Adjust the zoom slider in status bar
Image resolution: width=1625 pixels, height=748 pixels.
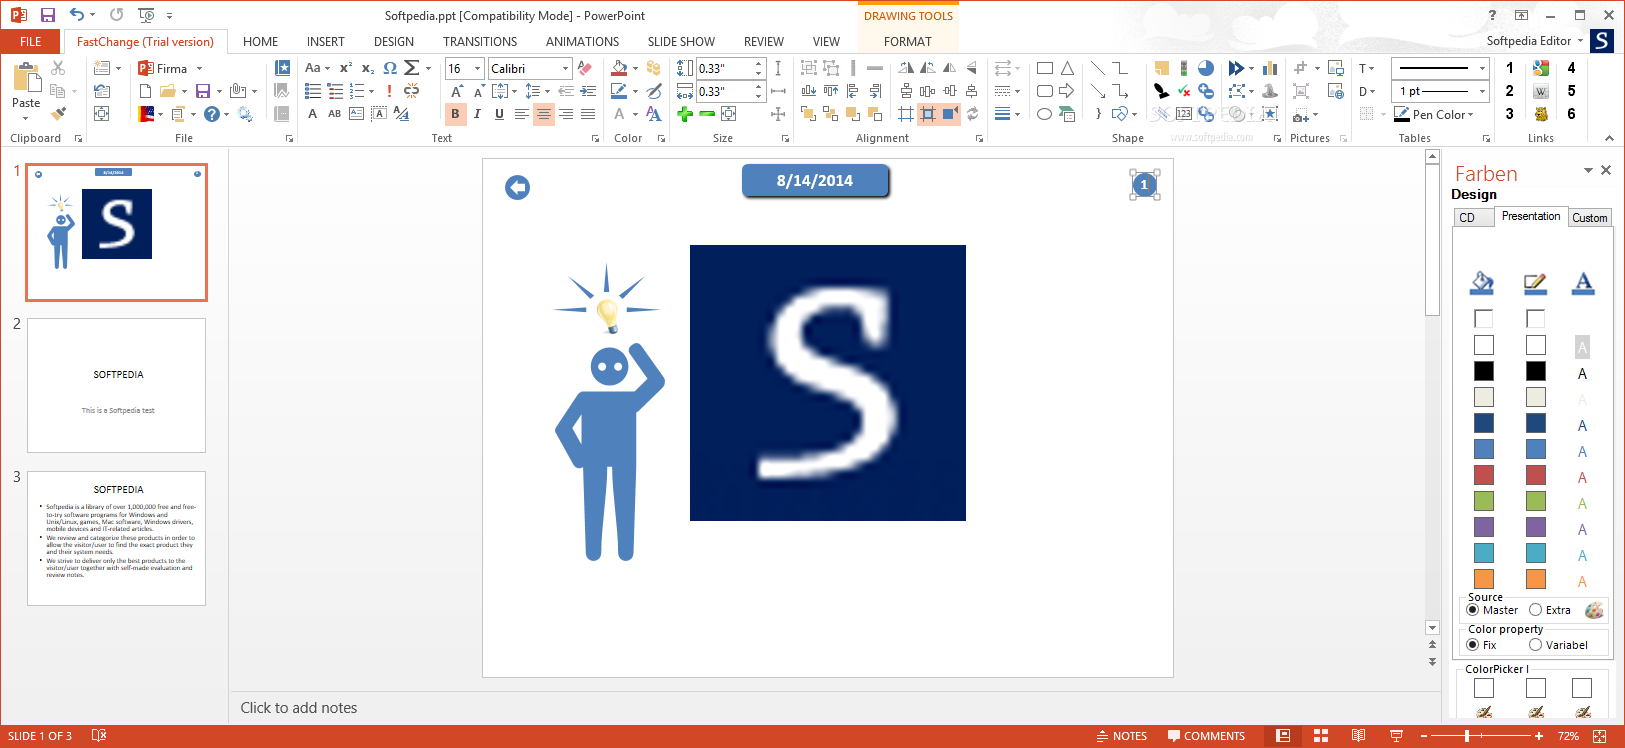pos(1467,736)
